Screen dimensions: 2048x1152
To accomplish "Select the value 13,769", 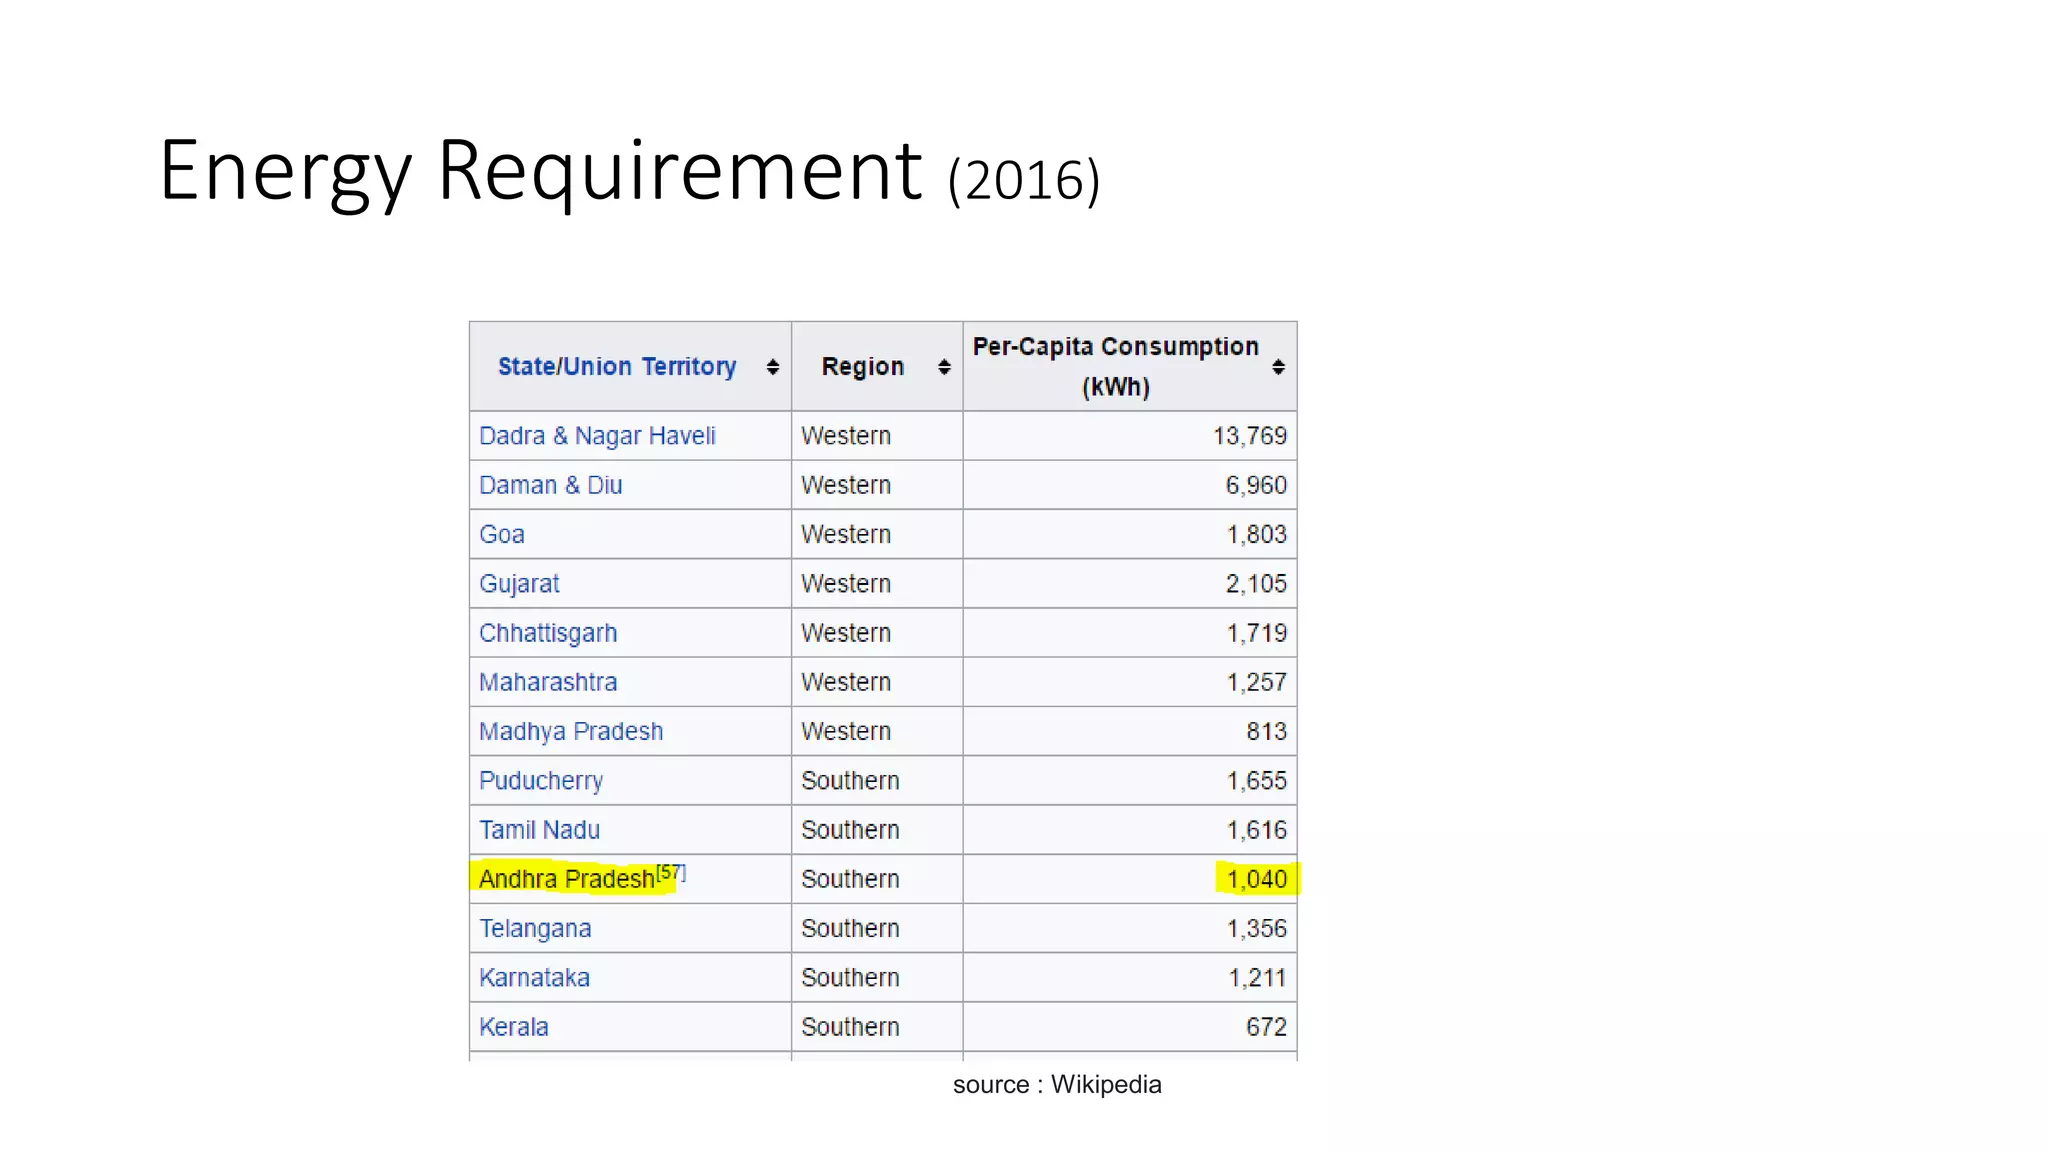I will (1250, 436).
